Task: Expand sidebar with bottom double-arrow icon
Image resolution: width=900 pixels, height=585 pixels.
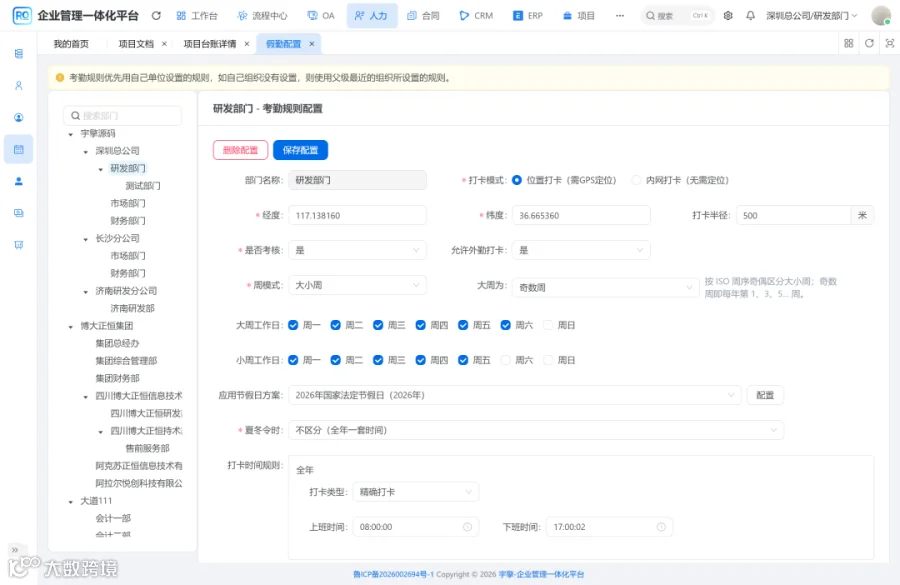Action: click(15, 549)
